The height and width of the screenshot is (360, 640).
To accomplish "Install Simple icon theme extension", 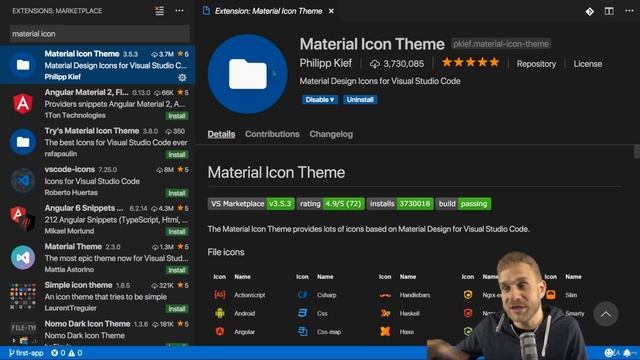I will point(177,309).
